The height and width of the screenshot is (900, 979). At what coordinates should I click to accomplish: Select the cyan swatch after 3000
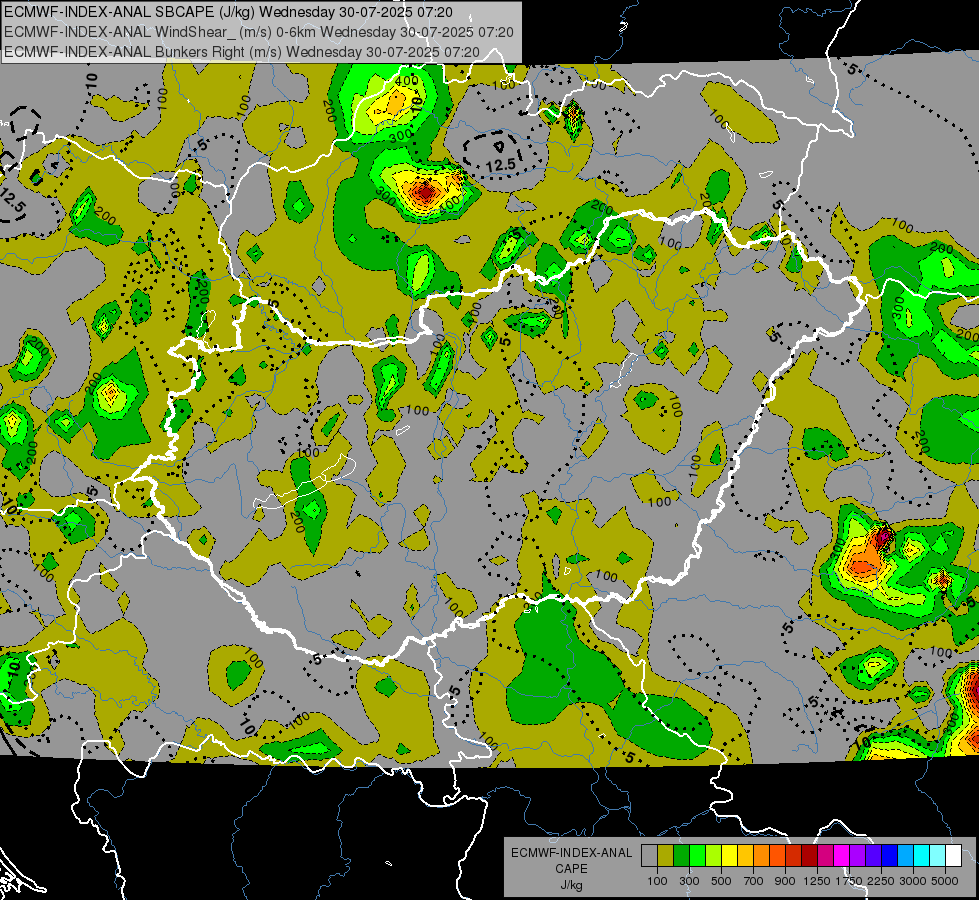(x=922, y=856)
